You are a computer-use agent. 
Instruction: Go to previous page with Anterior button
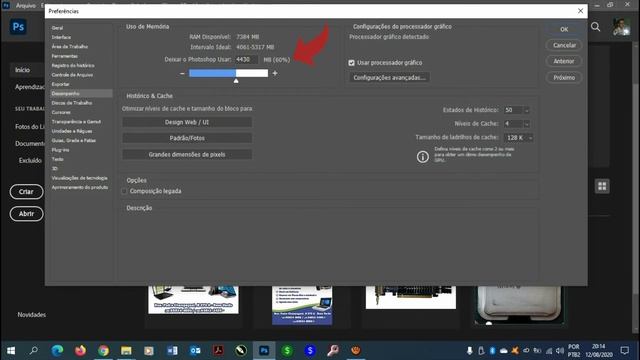[564, 61]
